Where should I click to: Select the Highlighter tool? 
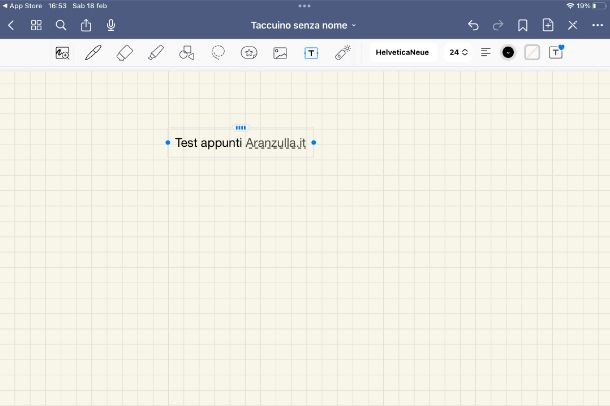pyautogui.click(x=156, y=53)
